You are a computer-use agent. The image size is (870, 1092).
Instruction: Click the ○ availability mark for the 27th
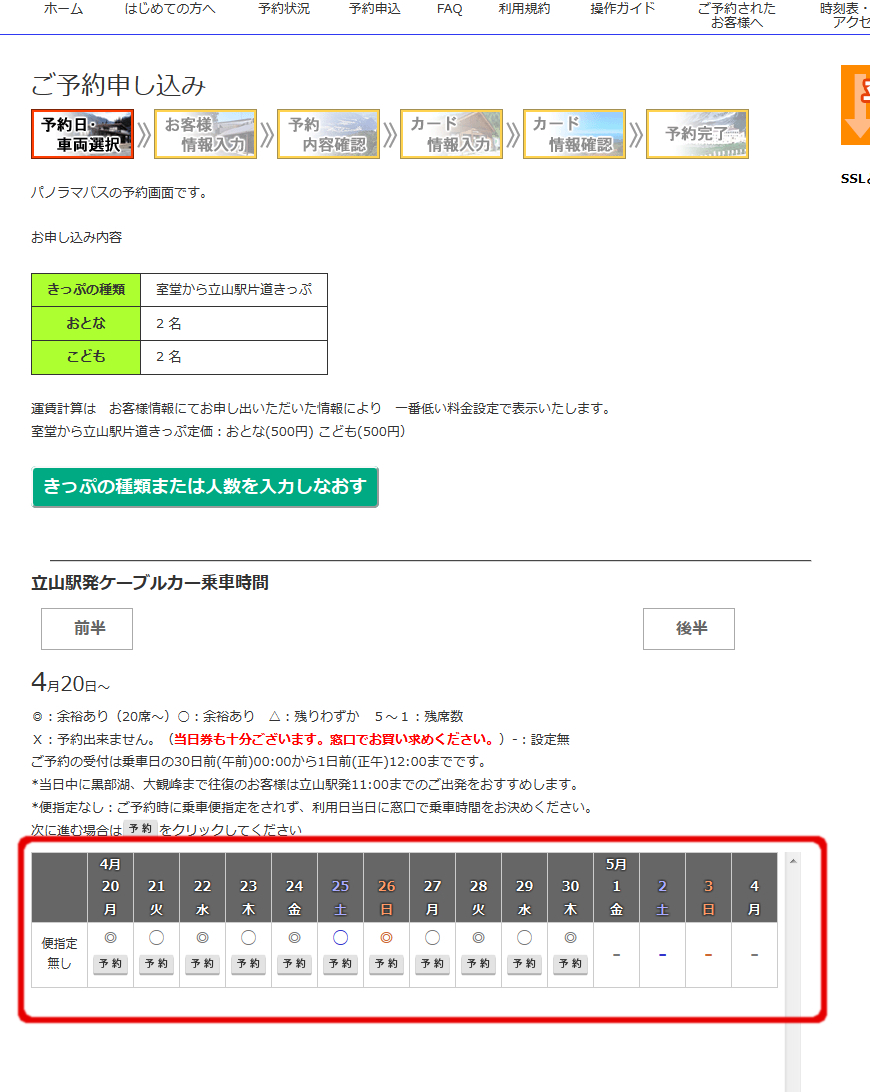[433, 938]
